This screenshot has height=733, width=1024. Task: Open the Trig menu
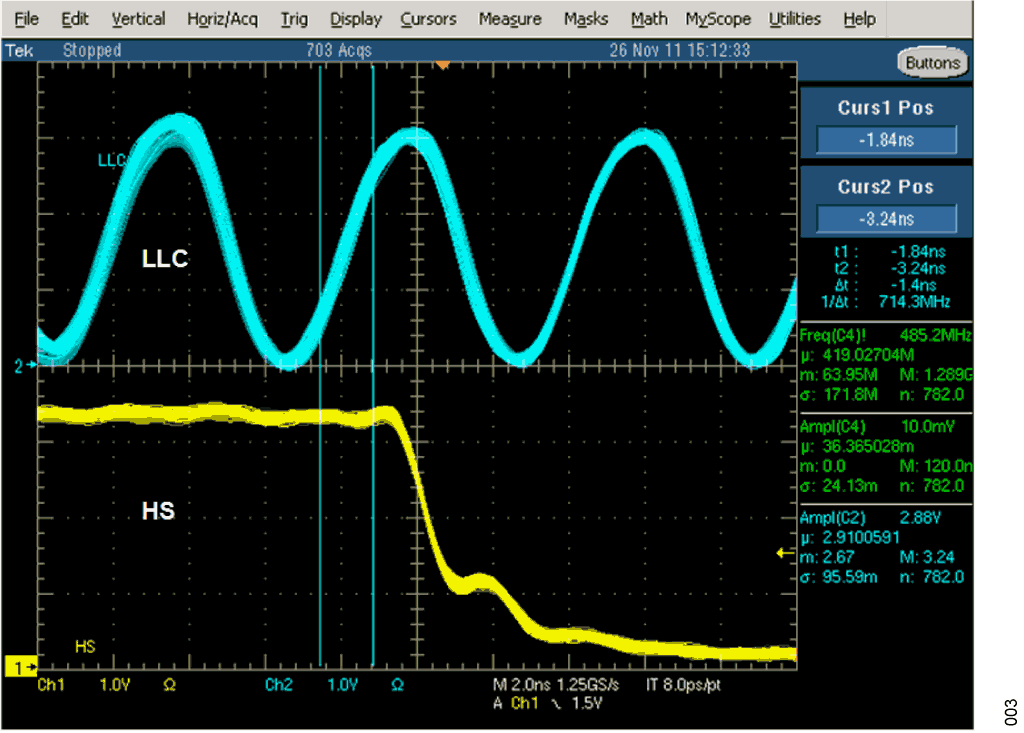(x=294, y=19)
